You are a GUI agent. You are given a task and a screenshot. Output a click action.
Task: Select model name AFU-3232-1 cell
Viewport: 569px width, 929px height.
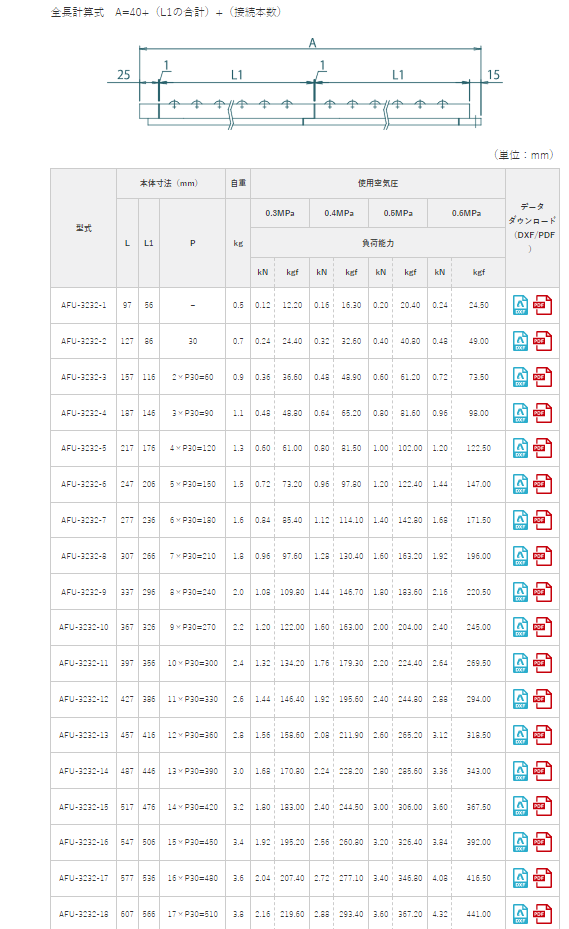tap(84, 305)
